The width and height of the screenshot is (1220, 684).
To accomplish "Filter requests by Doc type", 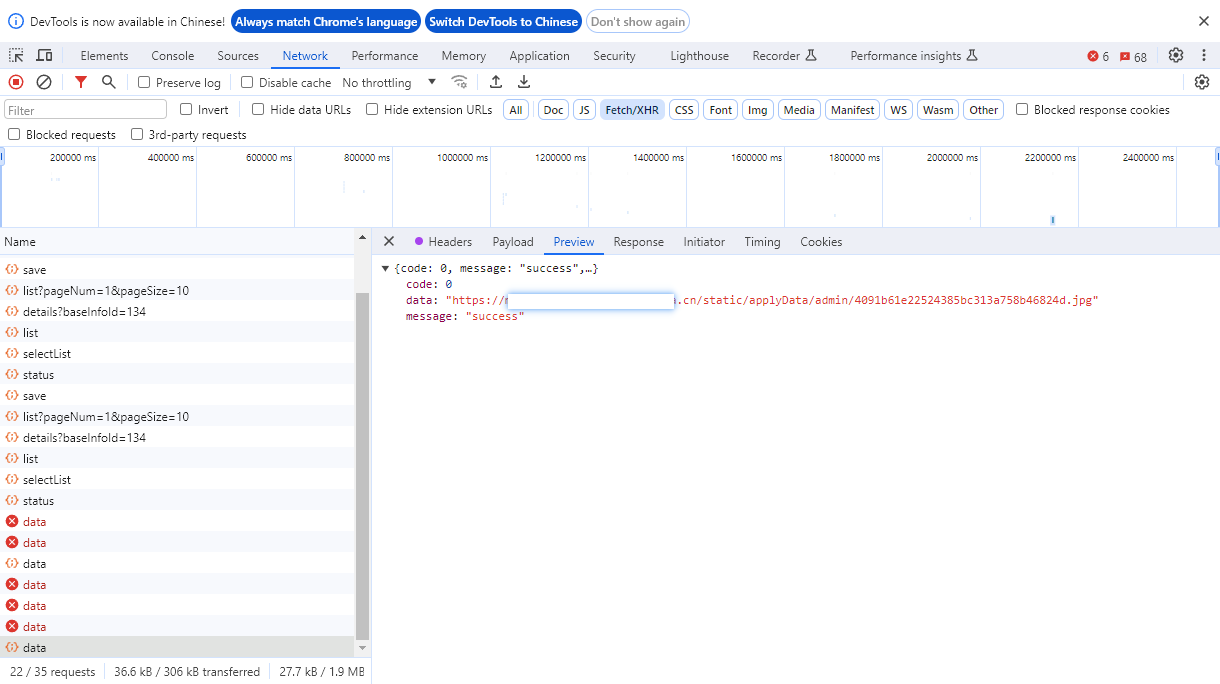I will pos(553,110).
